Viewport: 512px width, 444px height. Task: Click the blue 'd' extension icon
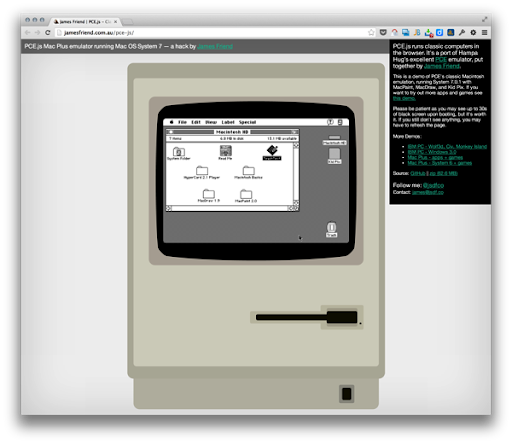tap(440, 32)
